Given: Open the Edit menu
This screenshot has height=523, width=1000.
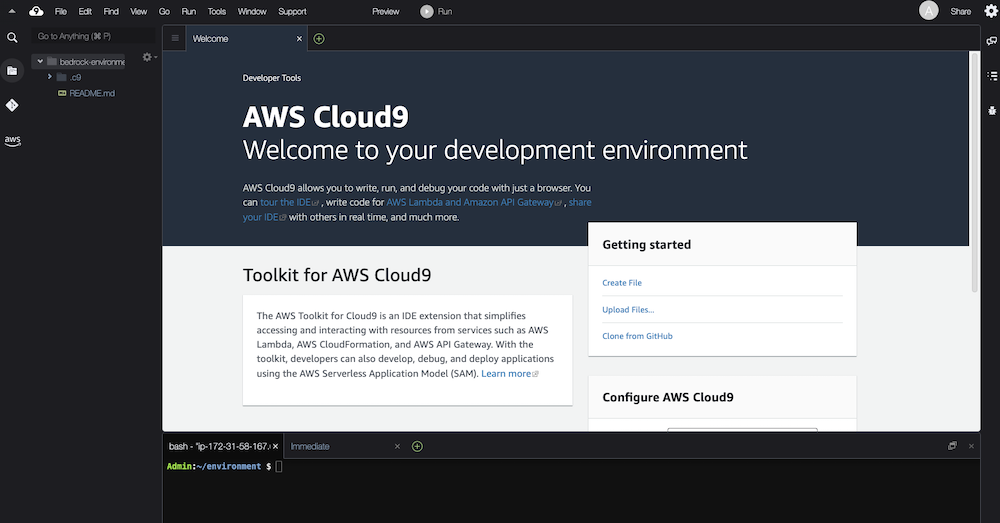Looking at the screenshot, I should coord(85,11).
